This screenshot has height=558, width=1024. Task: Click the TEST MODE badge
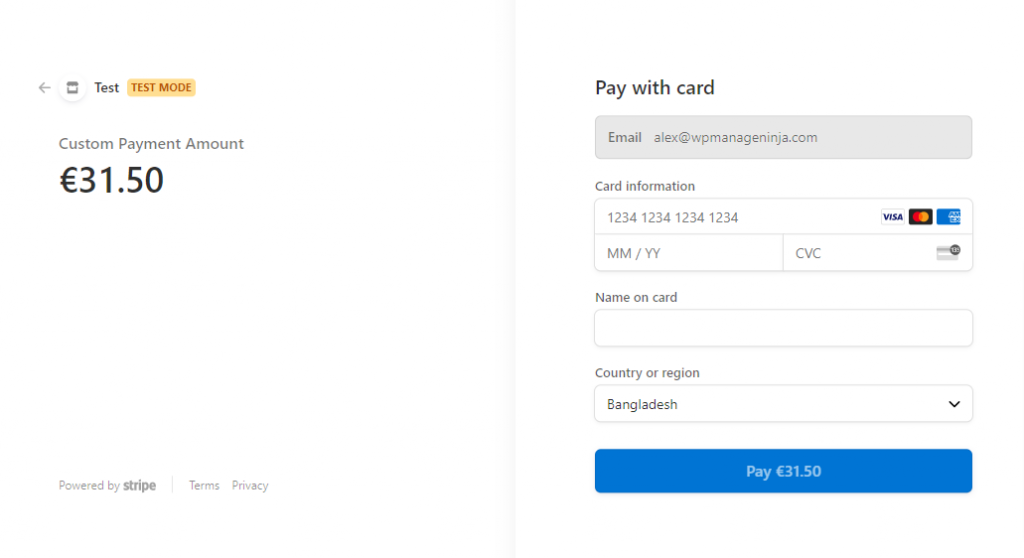click(x=161, y=88)
